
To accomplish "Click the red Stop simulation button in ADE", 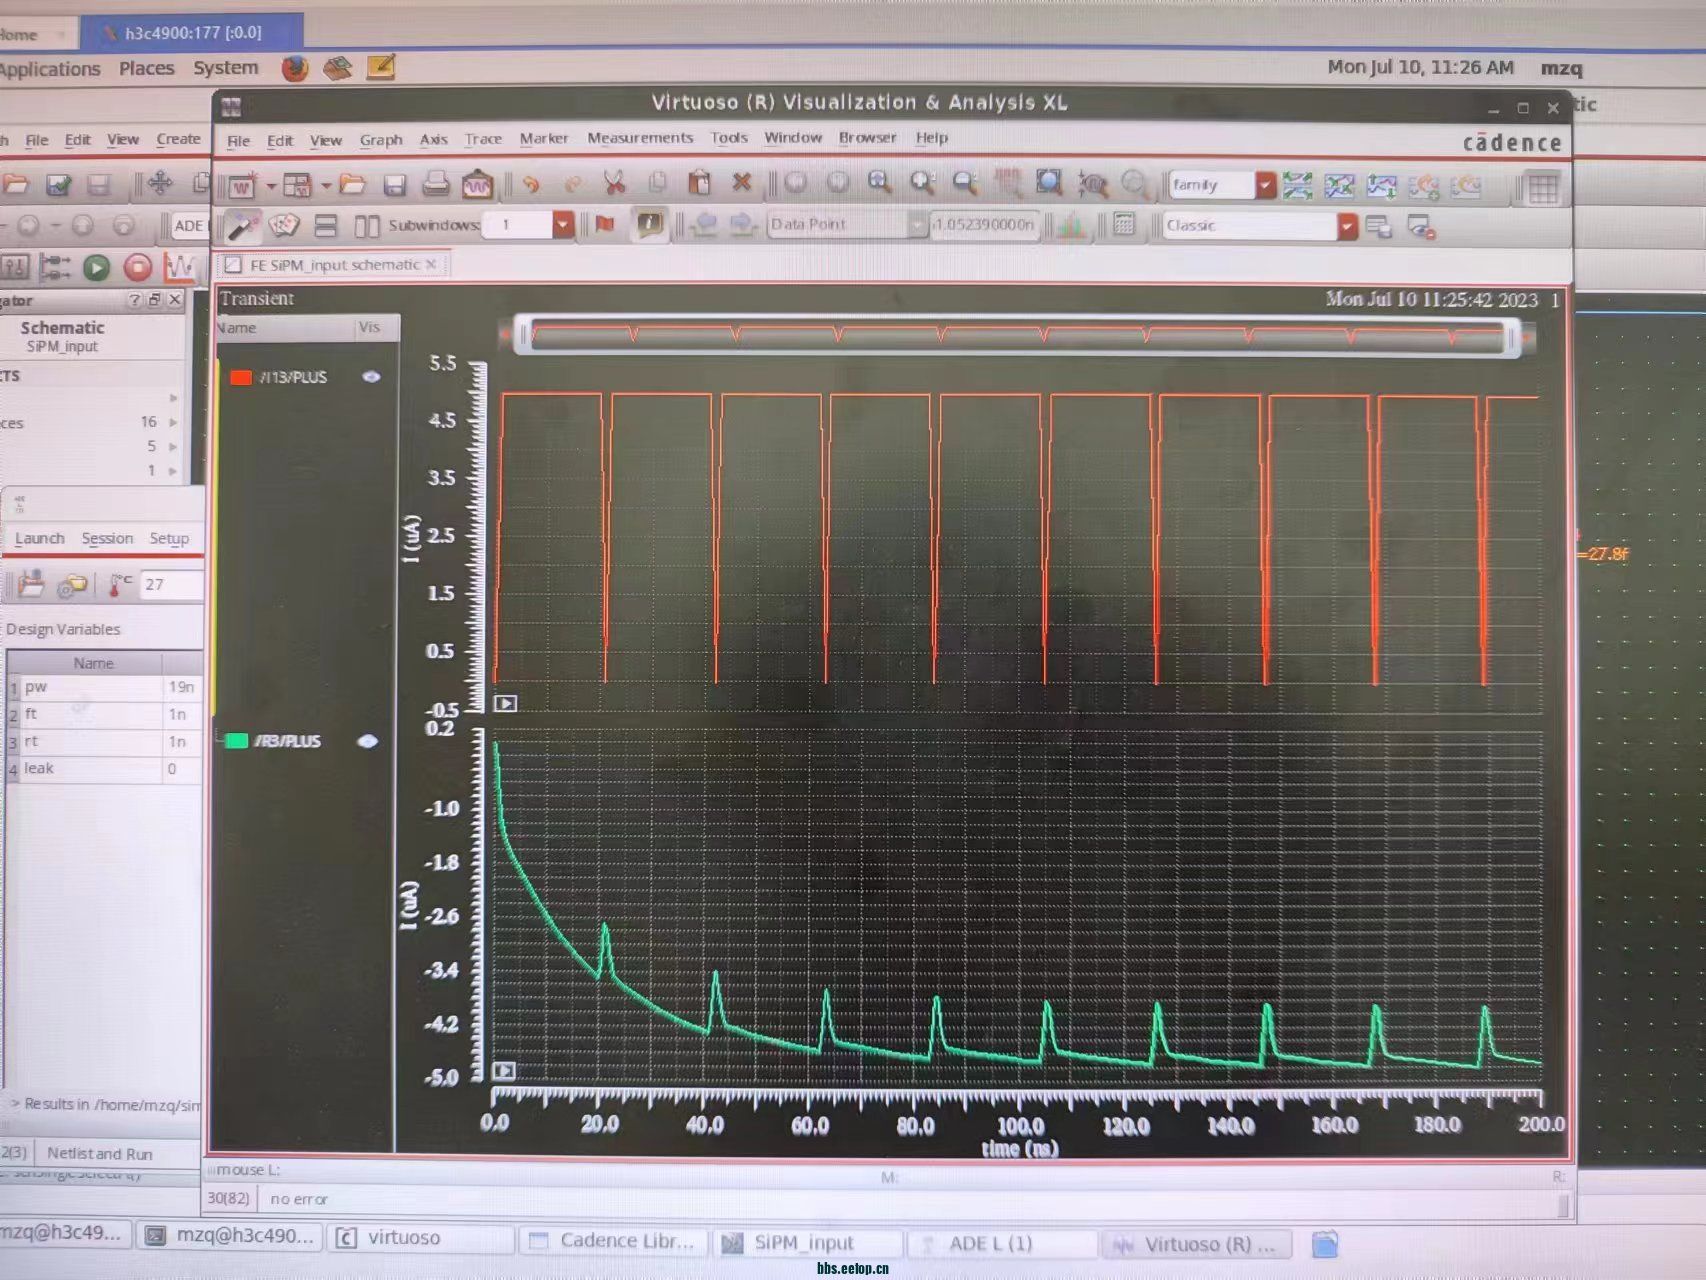I will pyautogui.click(x=138, y=267).
